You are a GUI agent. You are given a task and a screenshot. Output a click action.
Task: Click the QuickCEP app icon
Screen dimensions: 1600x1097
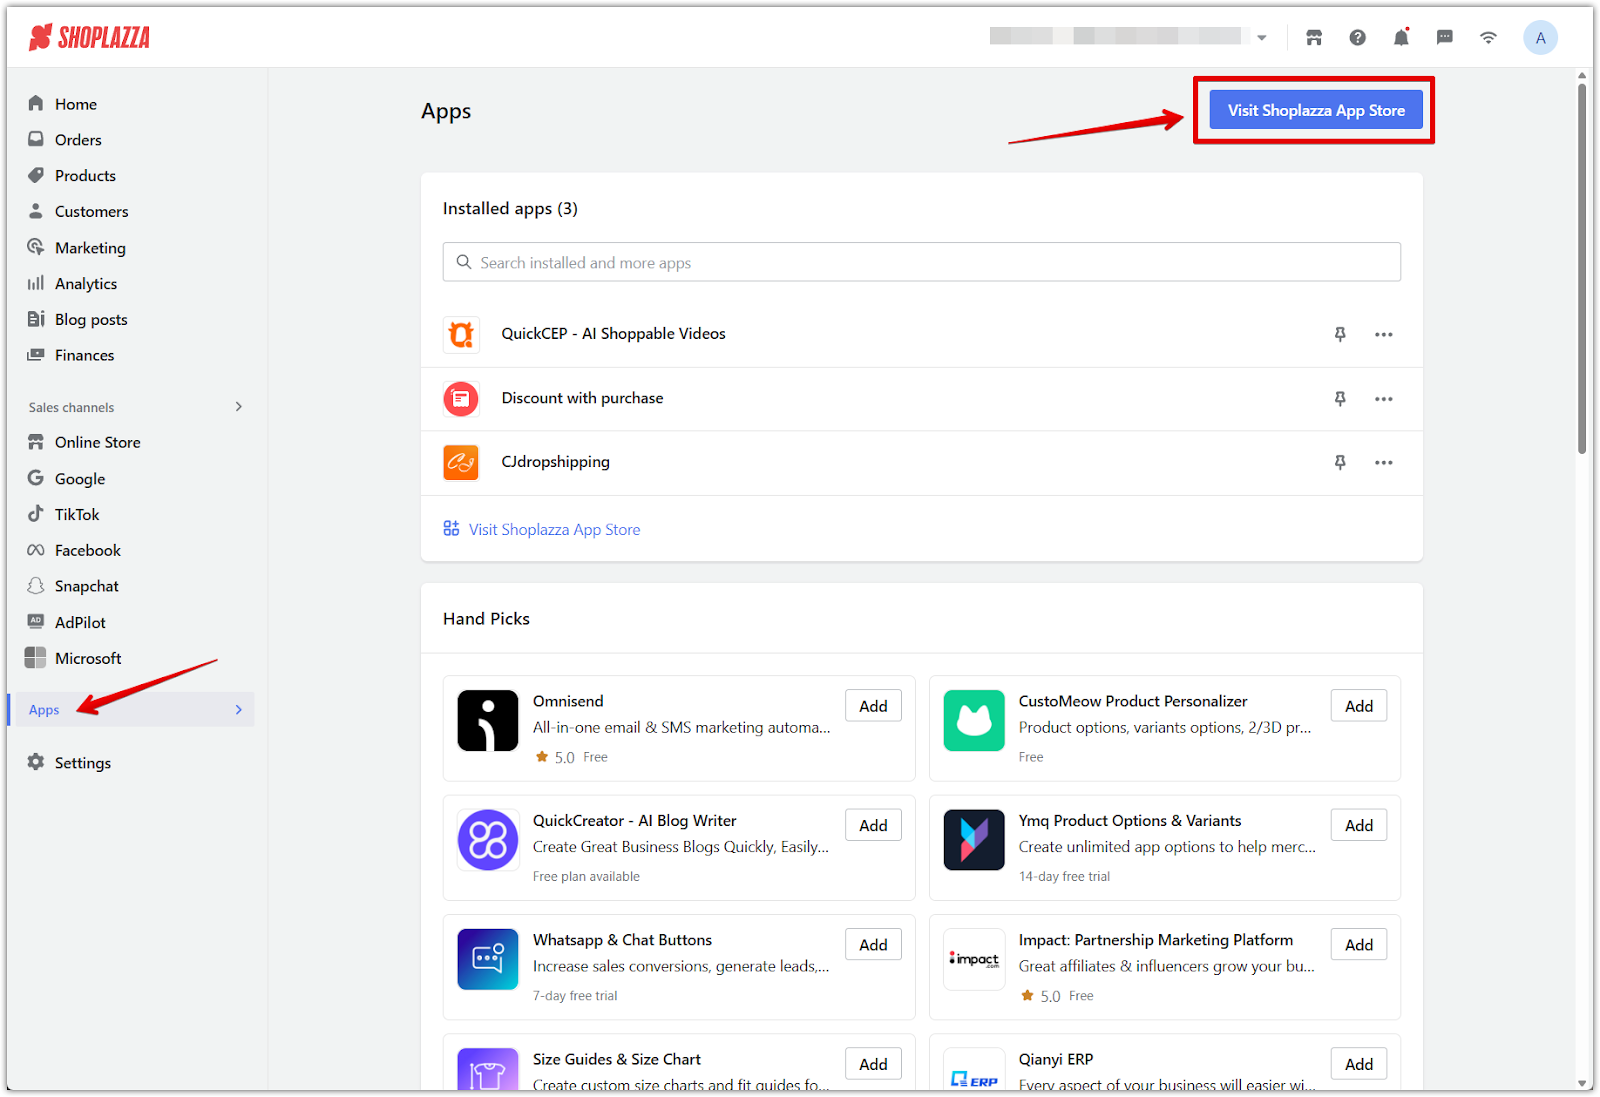[x=461, y=334]
